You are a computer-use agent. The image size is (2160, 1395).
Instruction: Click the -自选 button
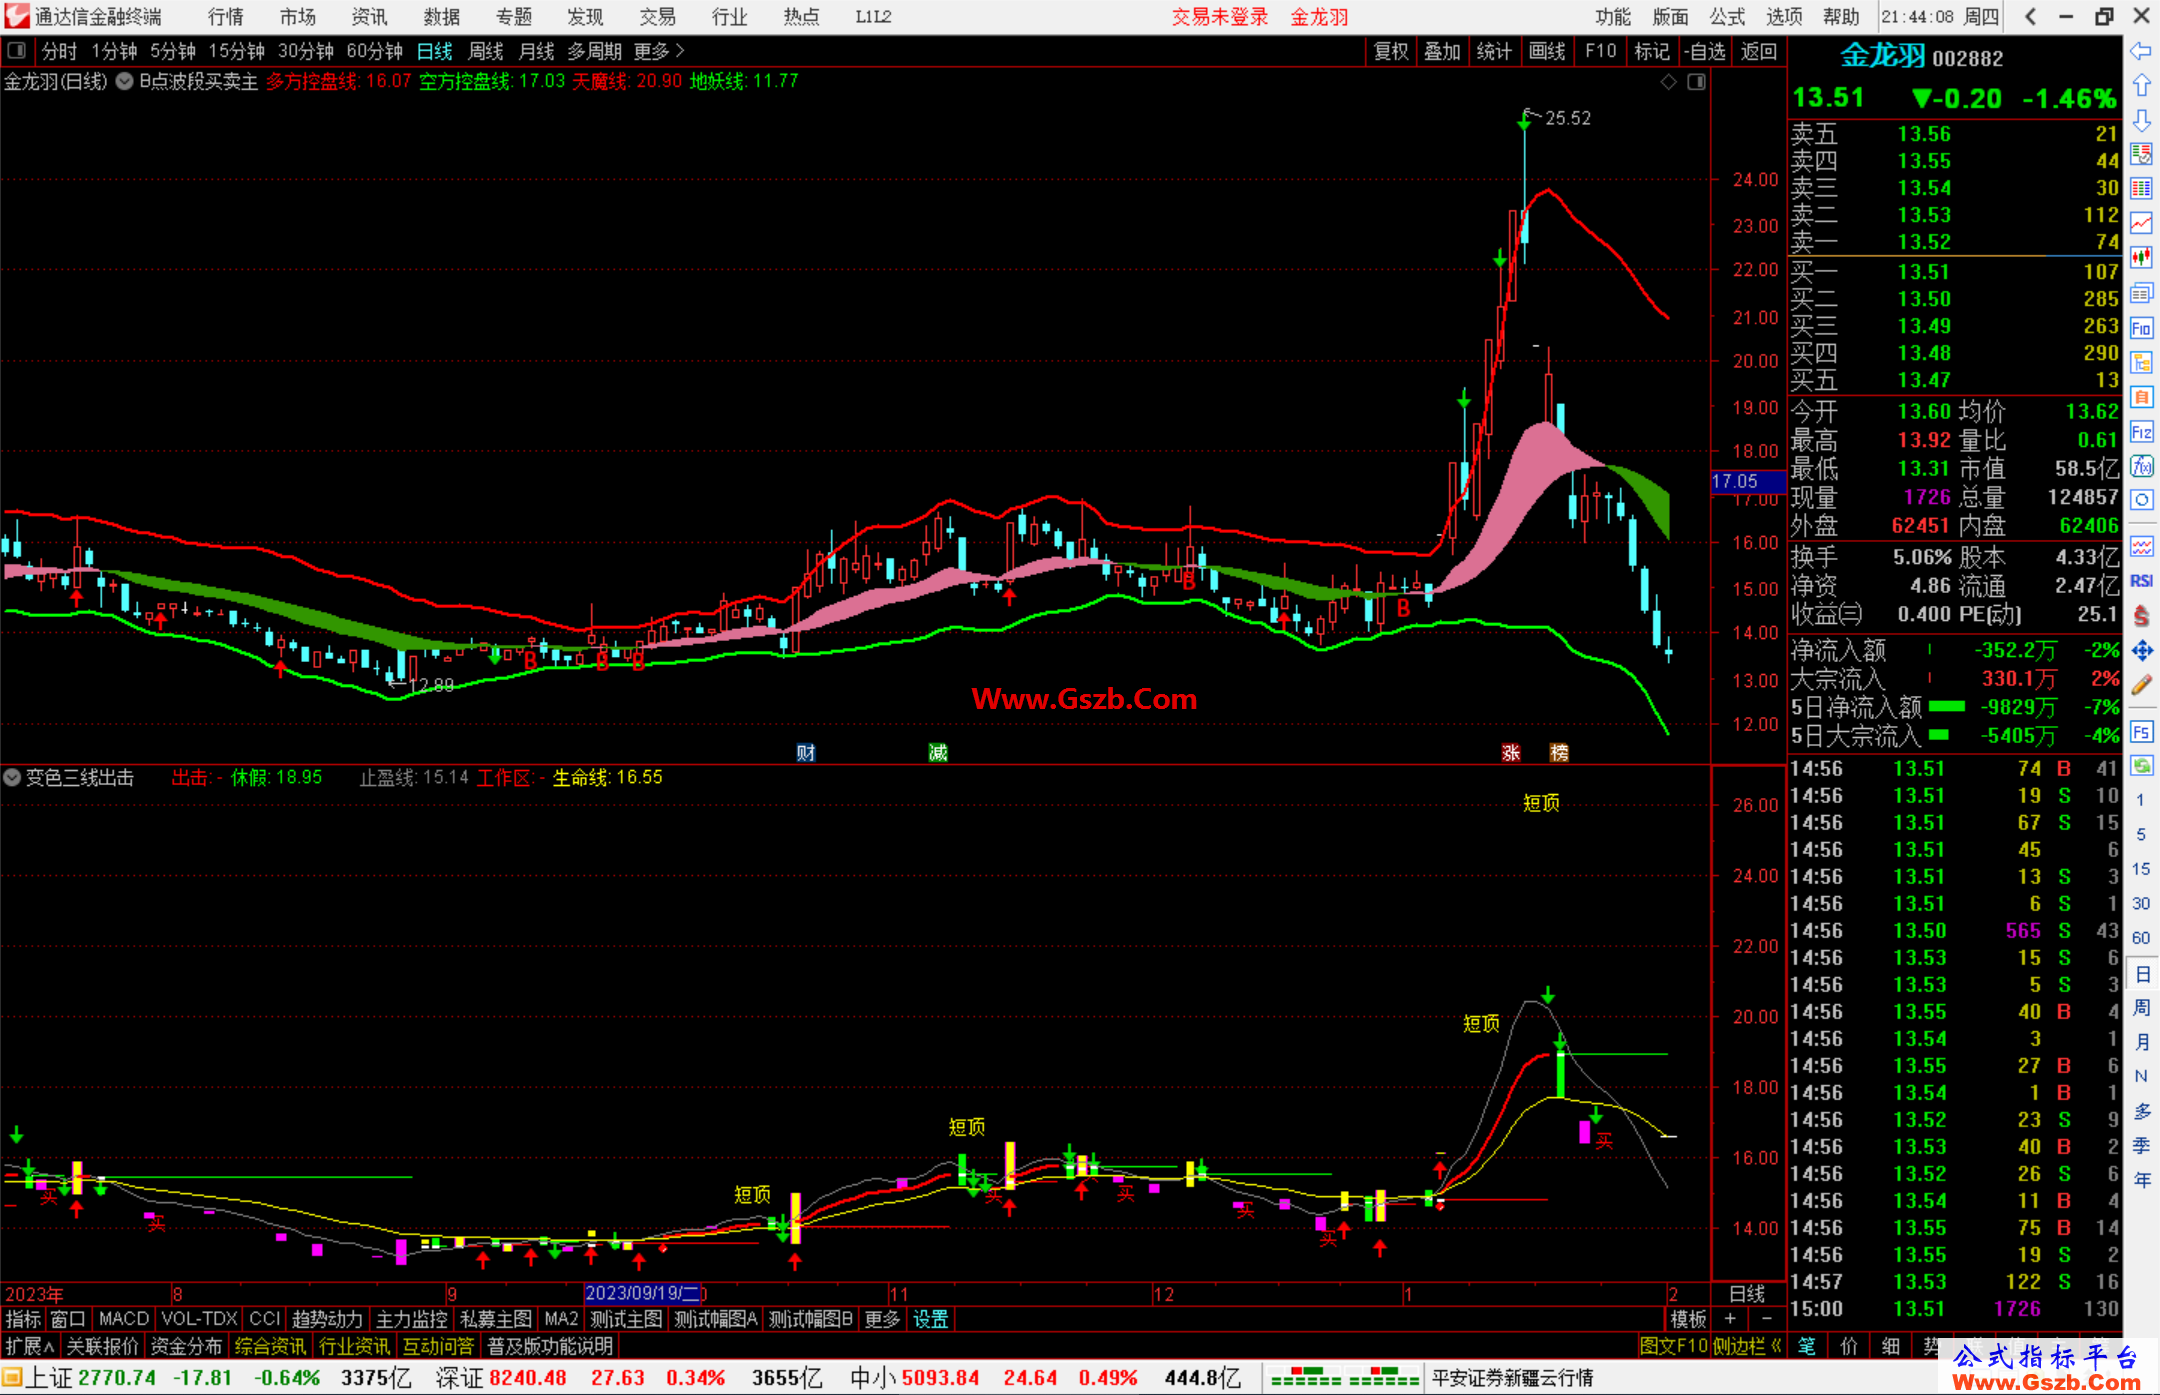pos(1704,51)
